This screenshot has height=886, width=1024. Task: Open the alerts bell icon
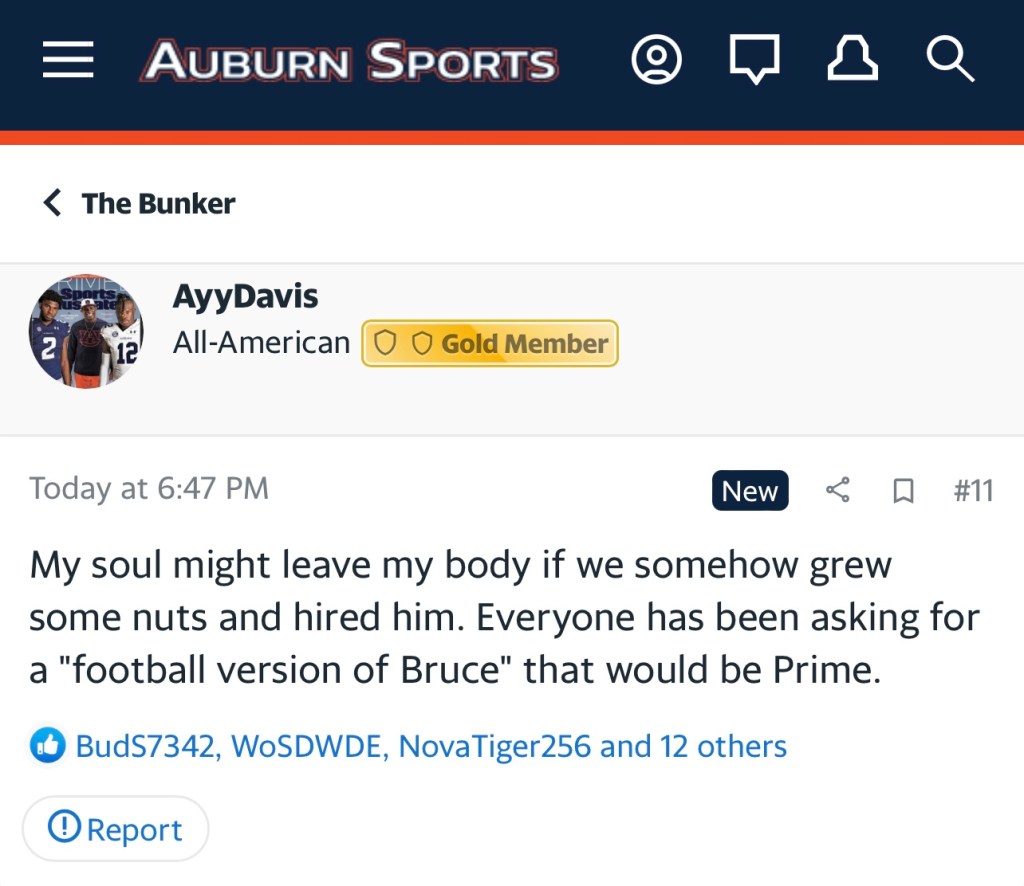(x=852, y=61)
